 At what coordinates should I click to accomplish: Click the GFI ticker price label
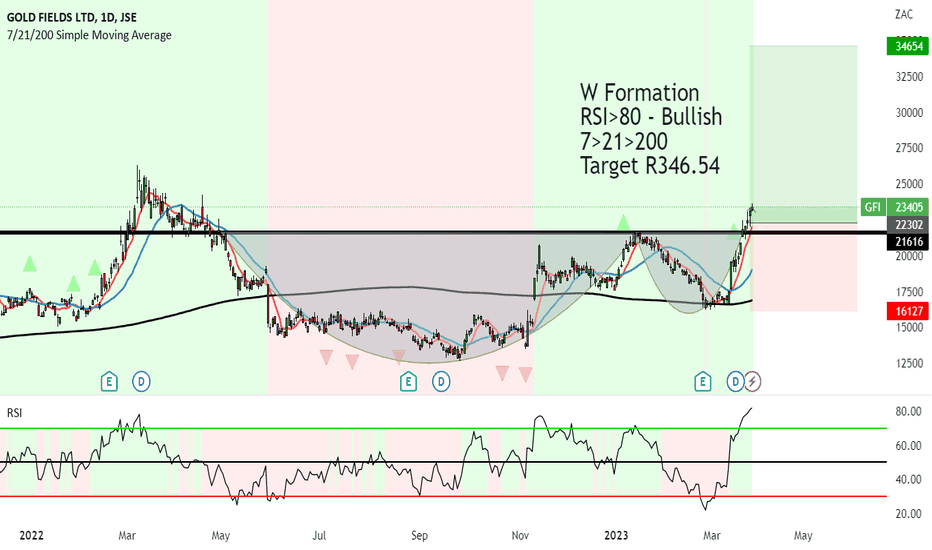(873, 207)
